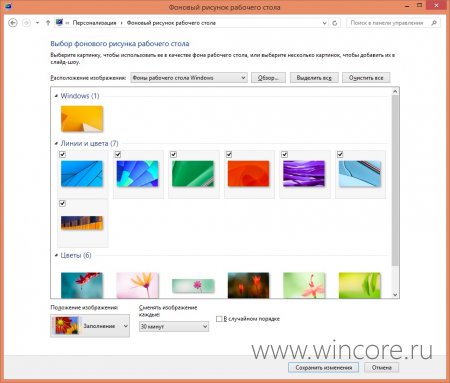
Task: Click the control panel icon in the address bar
Action: point(59,22)
